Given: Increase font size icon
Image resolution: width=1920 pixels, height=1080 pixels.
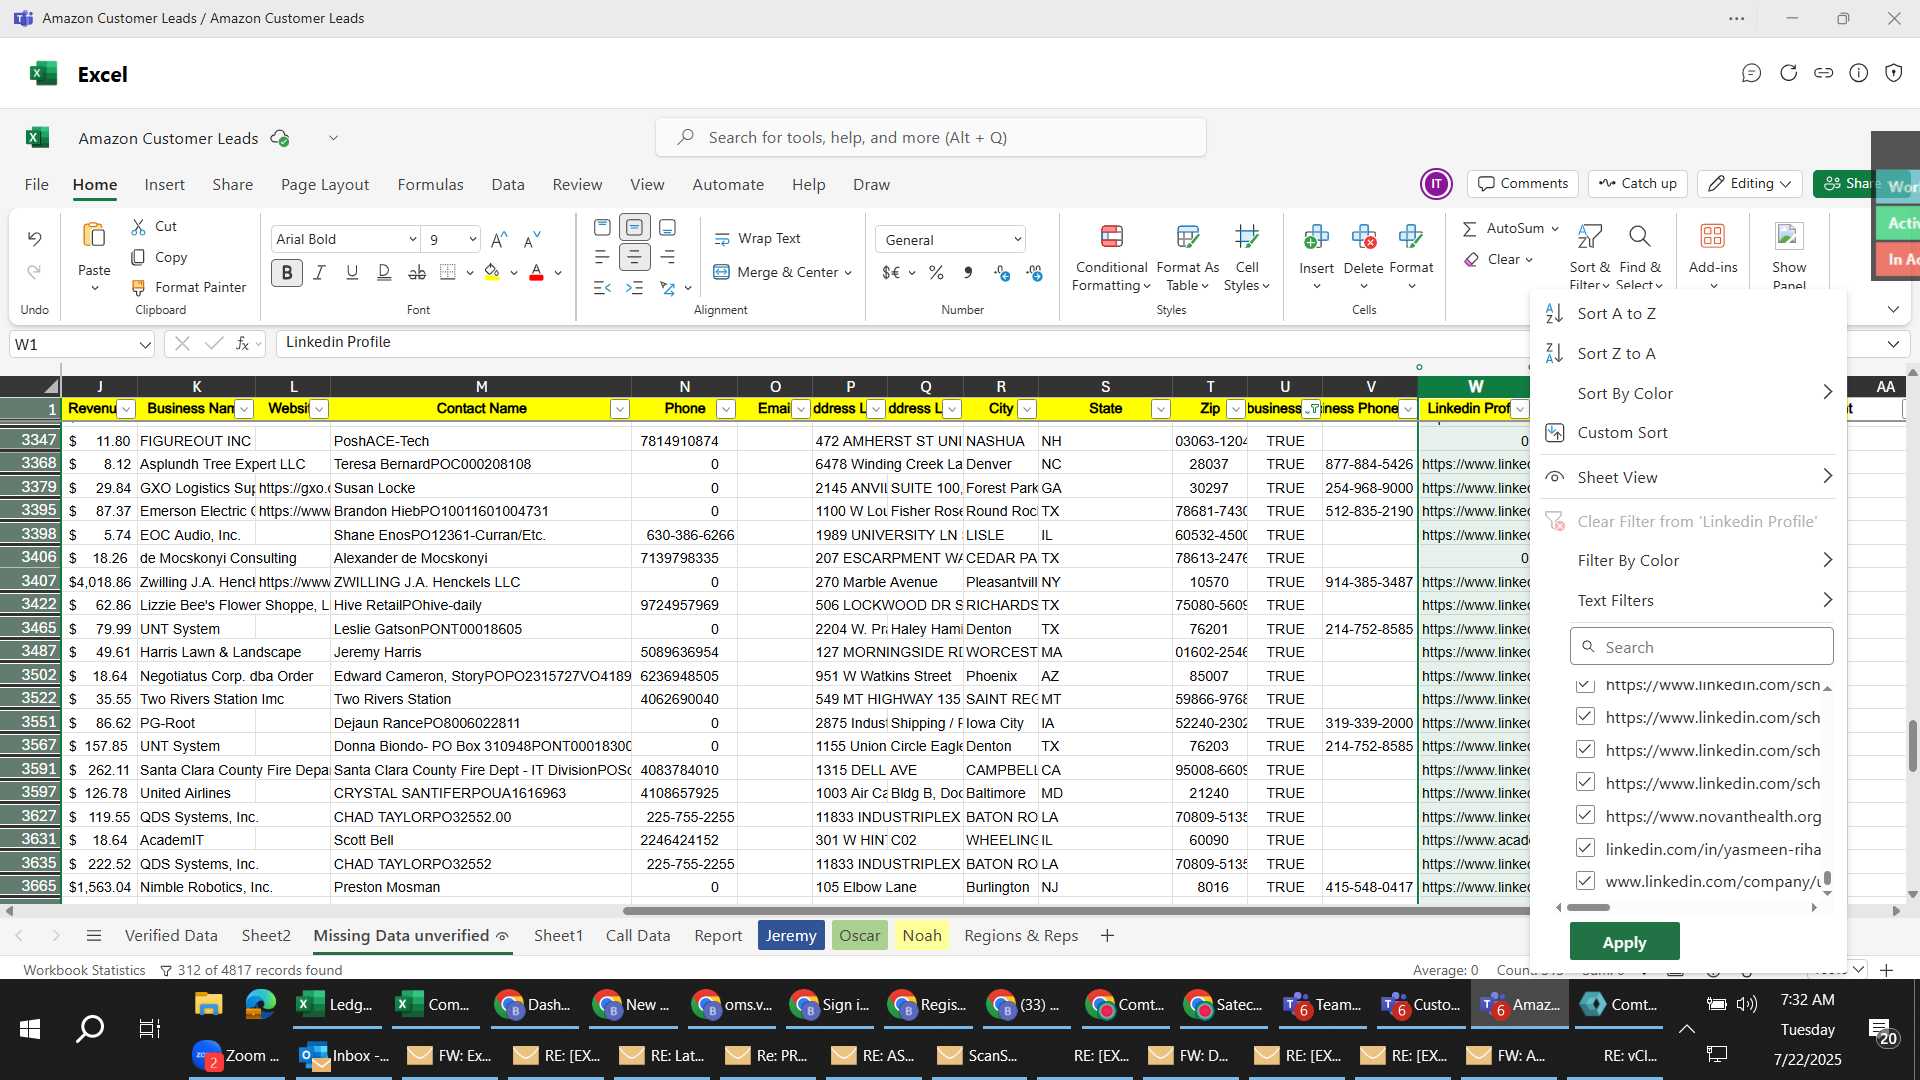Looking at the screenshot, I should tap(499, 239).
